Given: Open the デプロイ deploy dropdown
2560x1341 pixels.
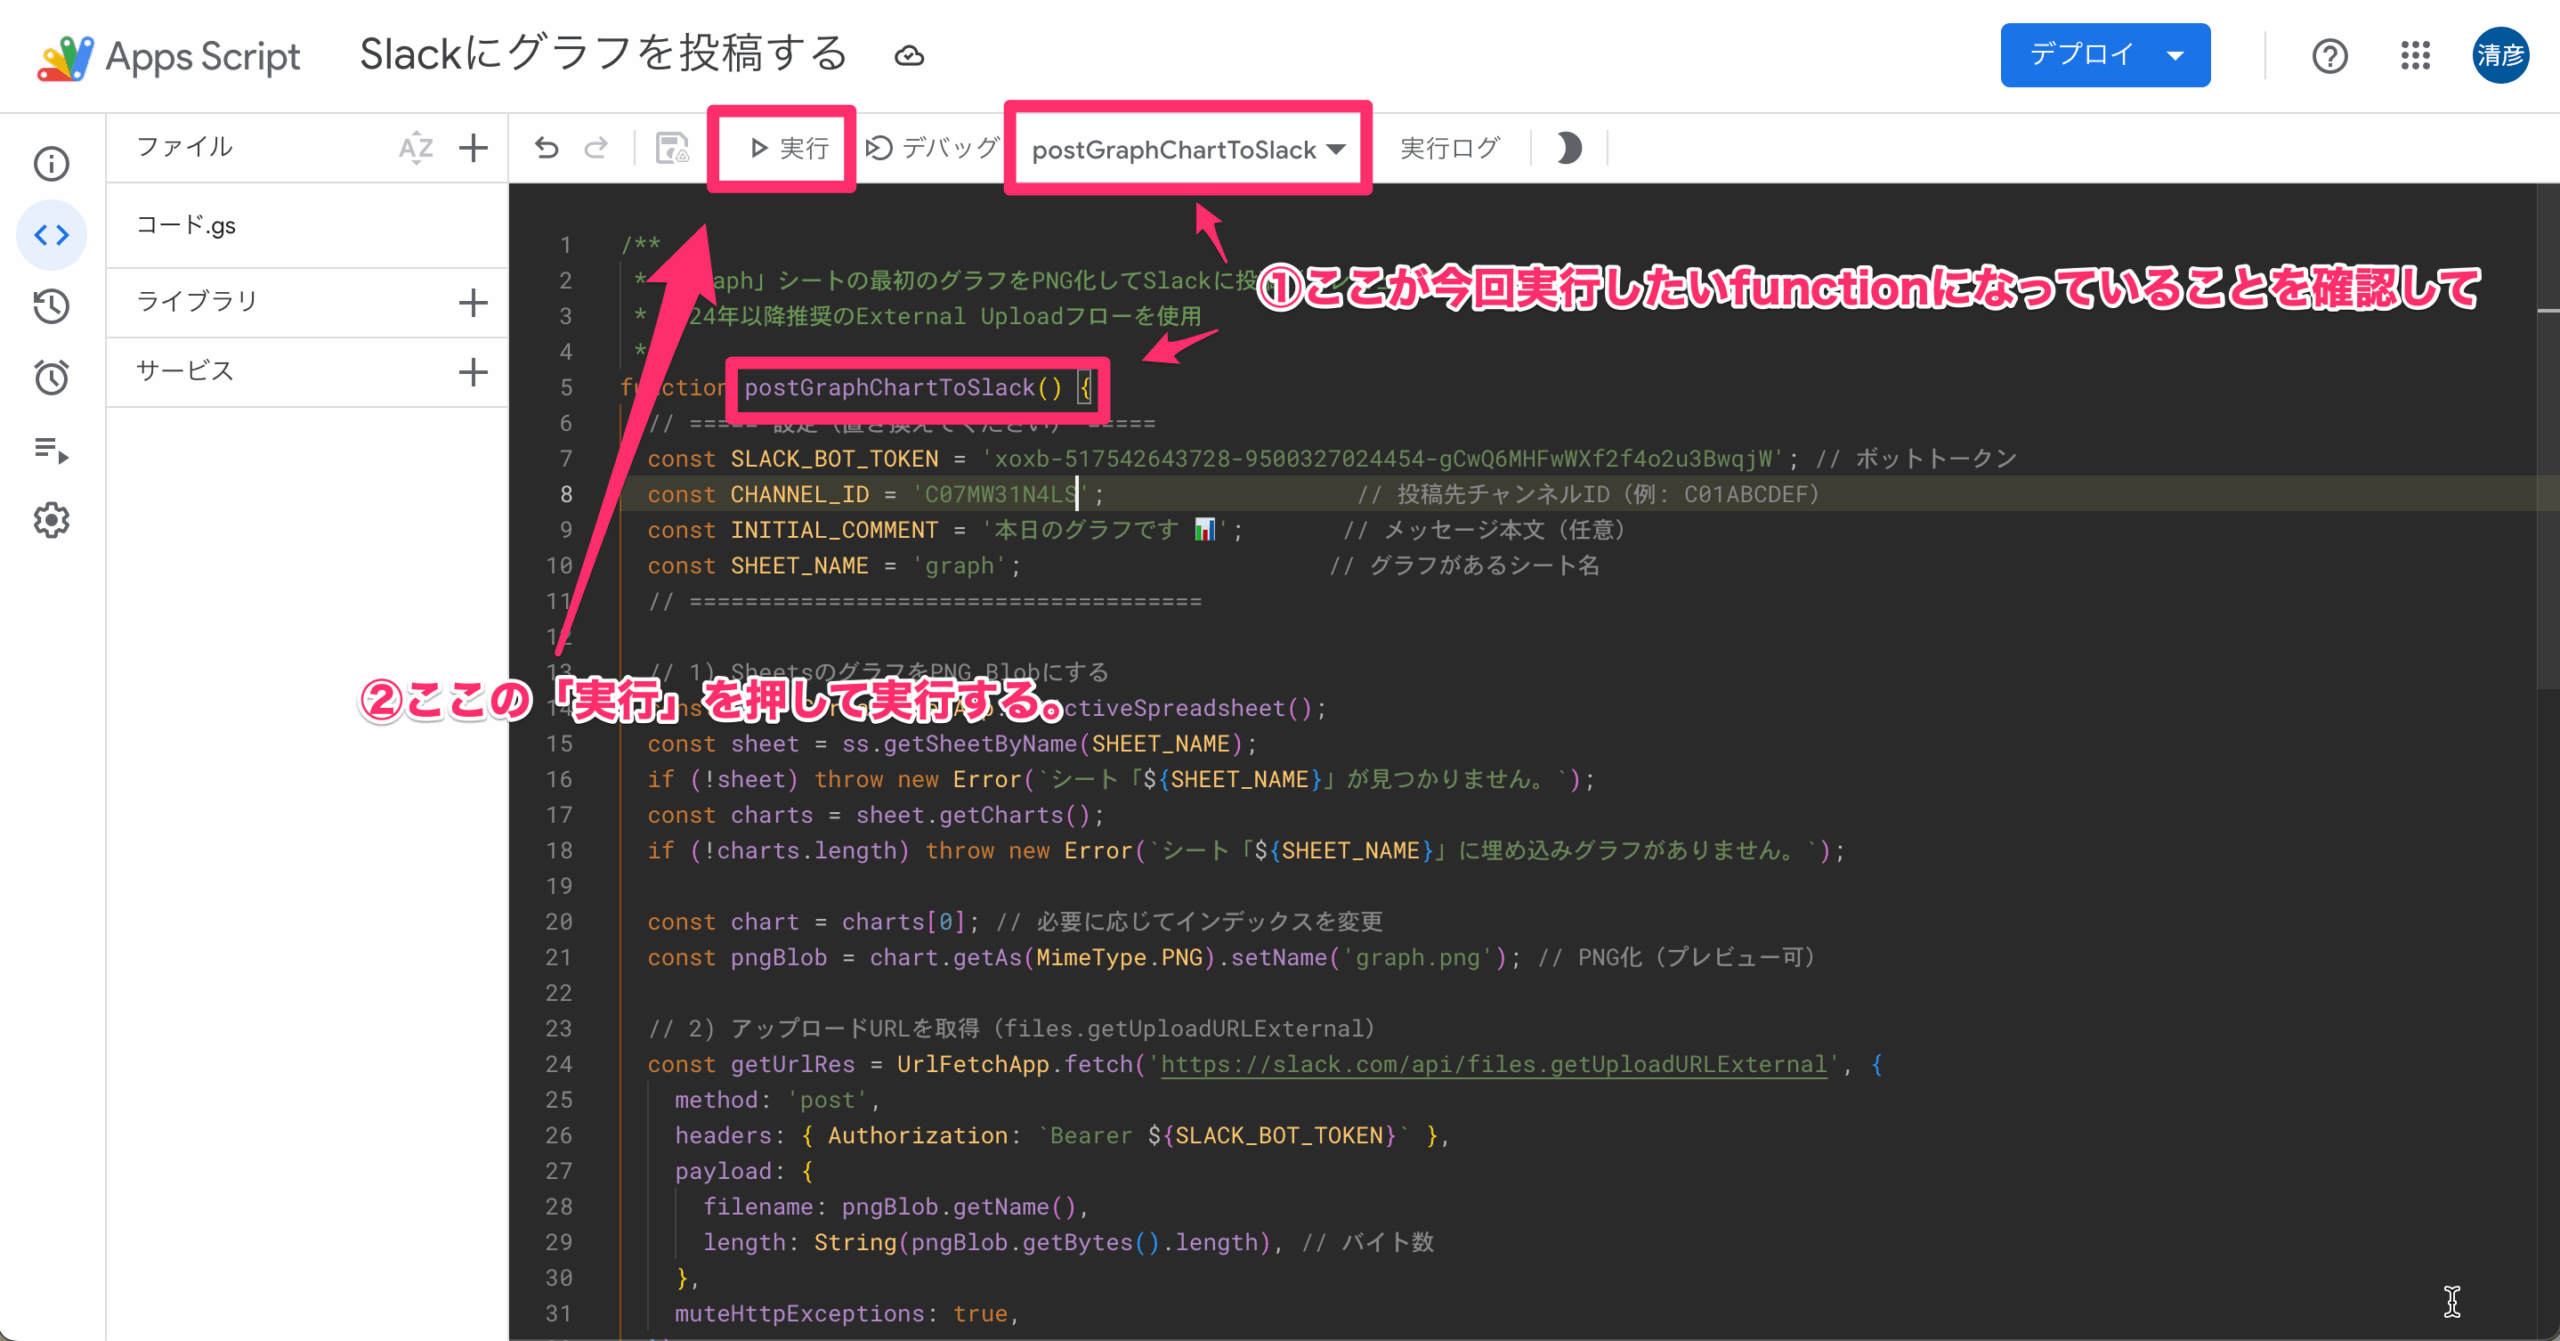Looking at the screenshot, I should [x=2105, y=55].
